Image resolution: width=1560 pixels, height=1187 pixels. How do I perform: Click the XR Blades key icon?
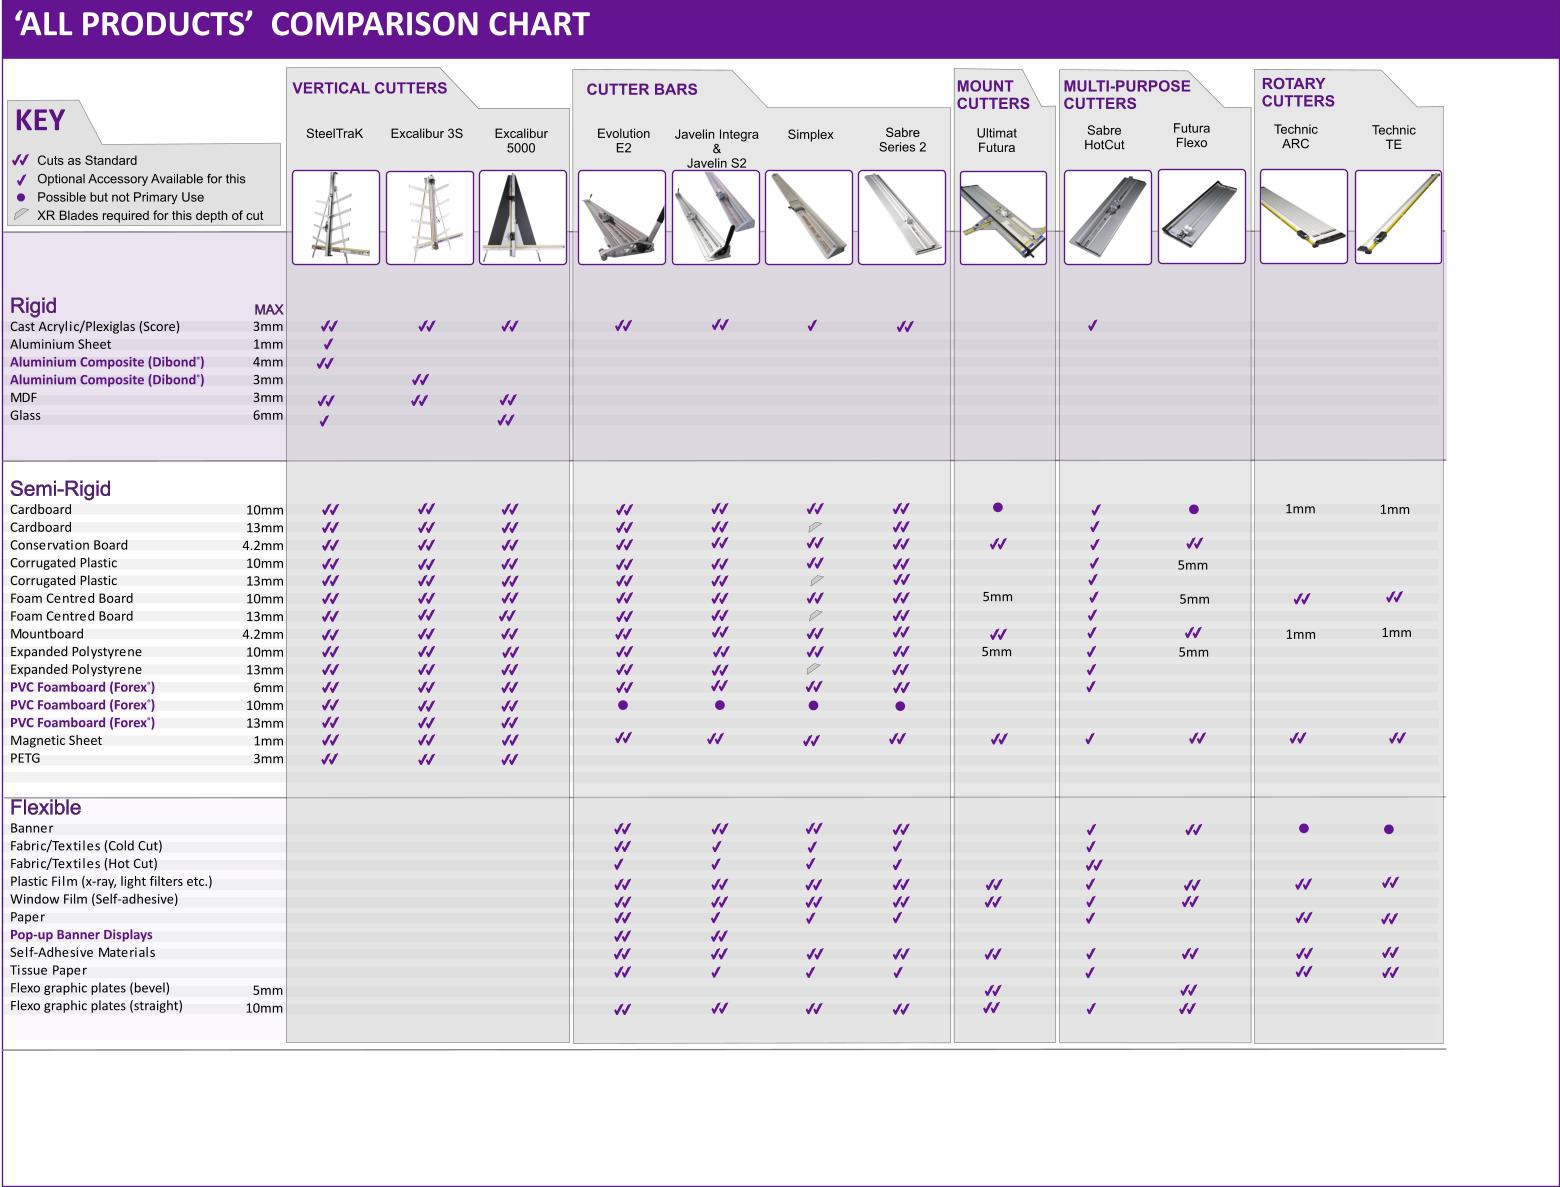pyautogui.click(x=21, y=215)
